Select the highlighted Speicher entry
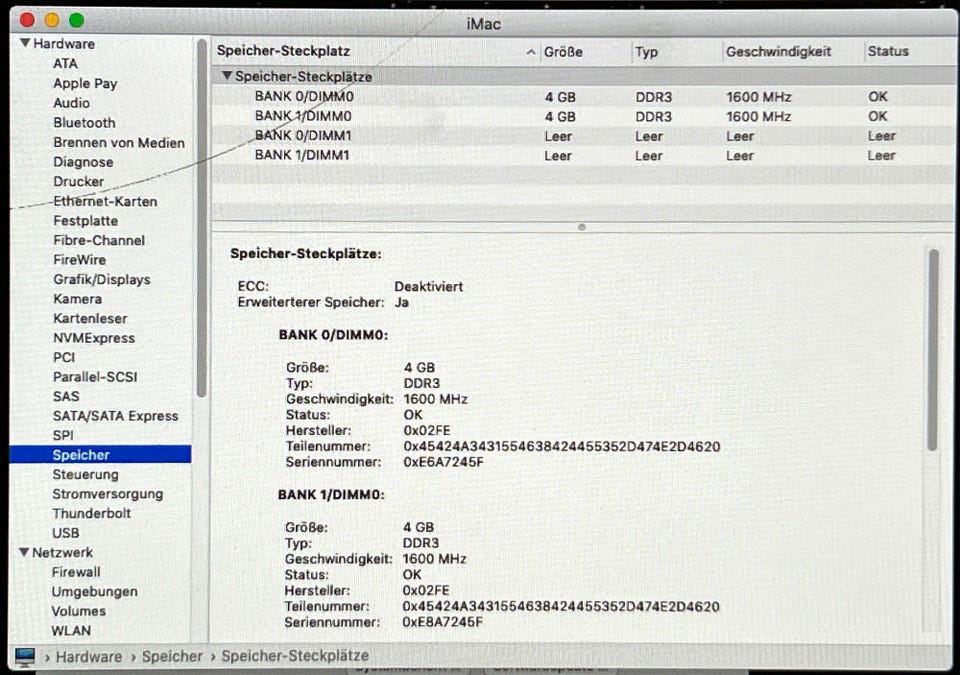This screenshot has width=960, height=675. (x=100, y=454)
